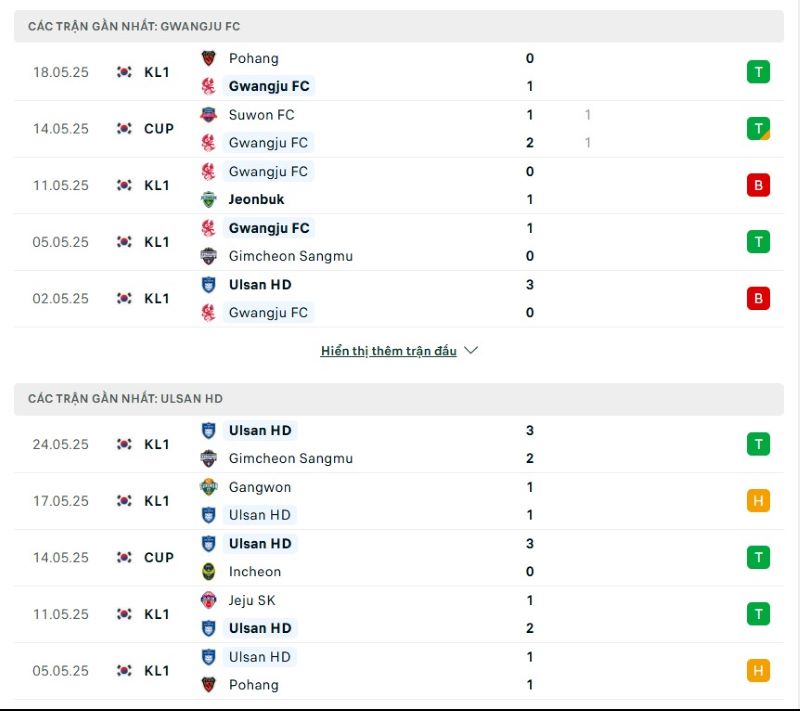Click the green T badge for the Suwon FC cup match
This screenshot has height=711, width=800.
758,128
